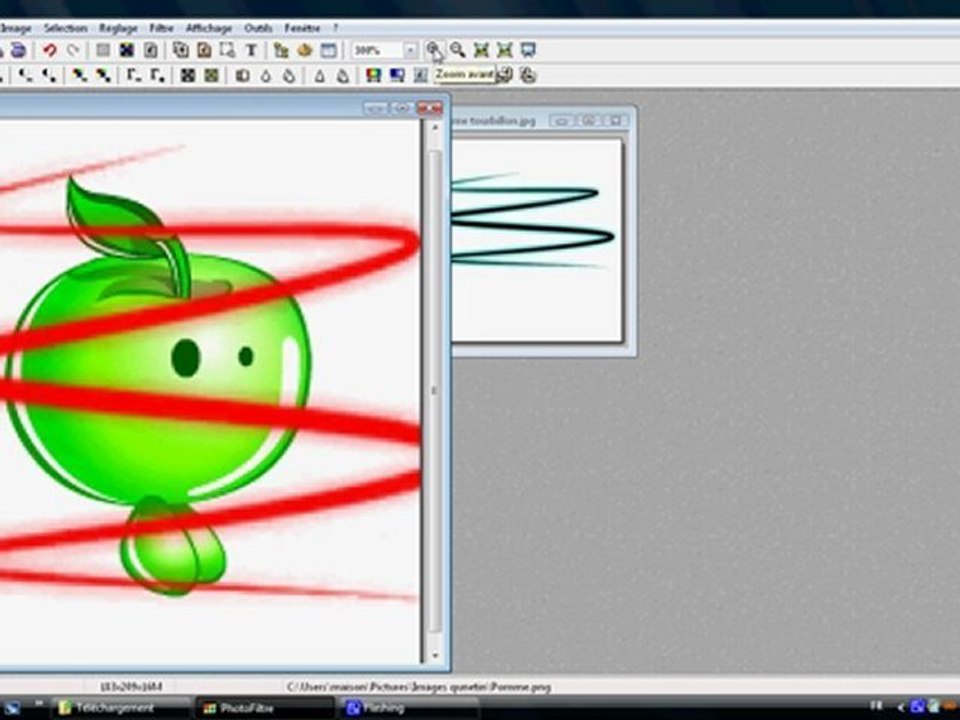This screenshot has width=960, height=720.
Task: Show image at actual size icon
Action: (481, 50)
